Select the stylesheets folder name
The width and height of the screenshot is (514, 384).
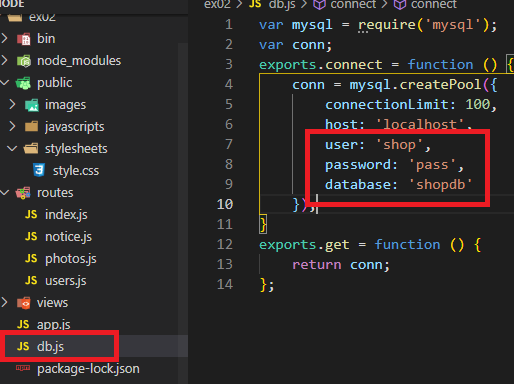click(x=76, y=149)
